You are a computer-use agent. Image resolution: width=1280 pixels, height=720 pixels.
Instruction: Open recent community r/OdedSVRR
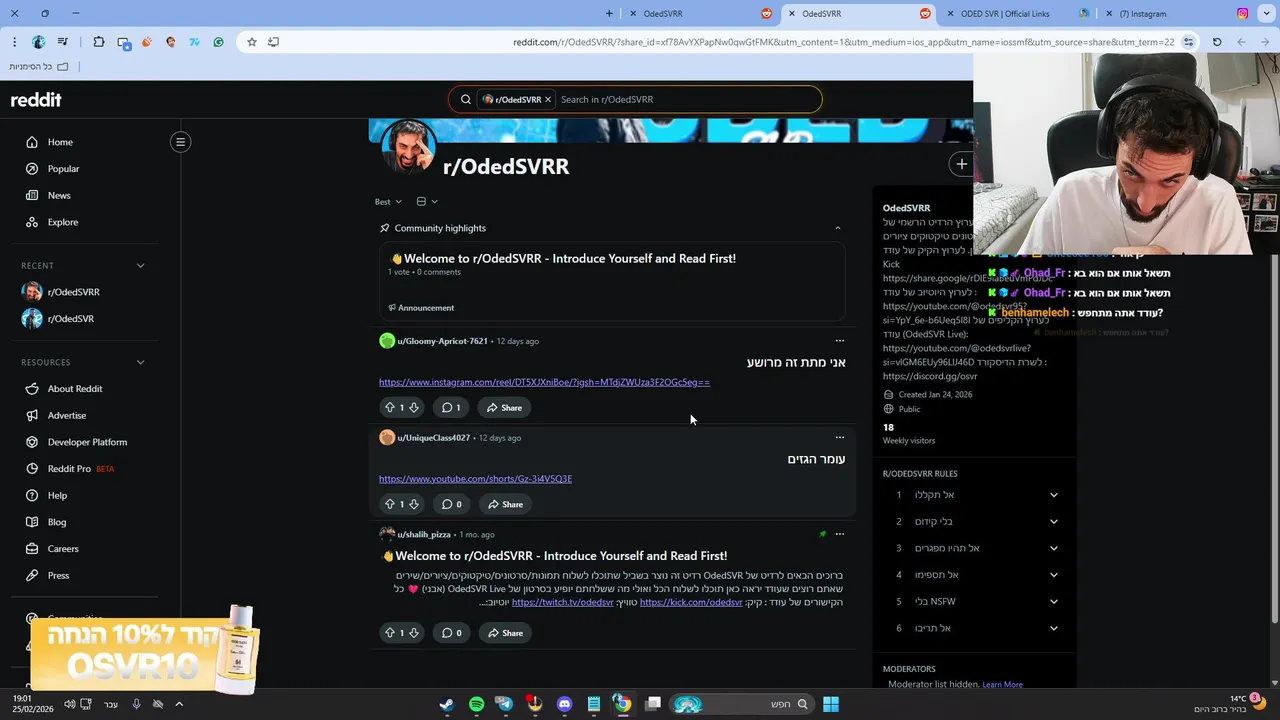pyautogui.click(x=73, y=292)
